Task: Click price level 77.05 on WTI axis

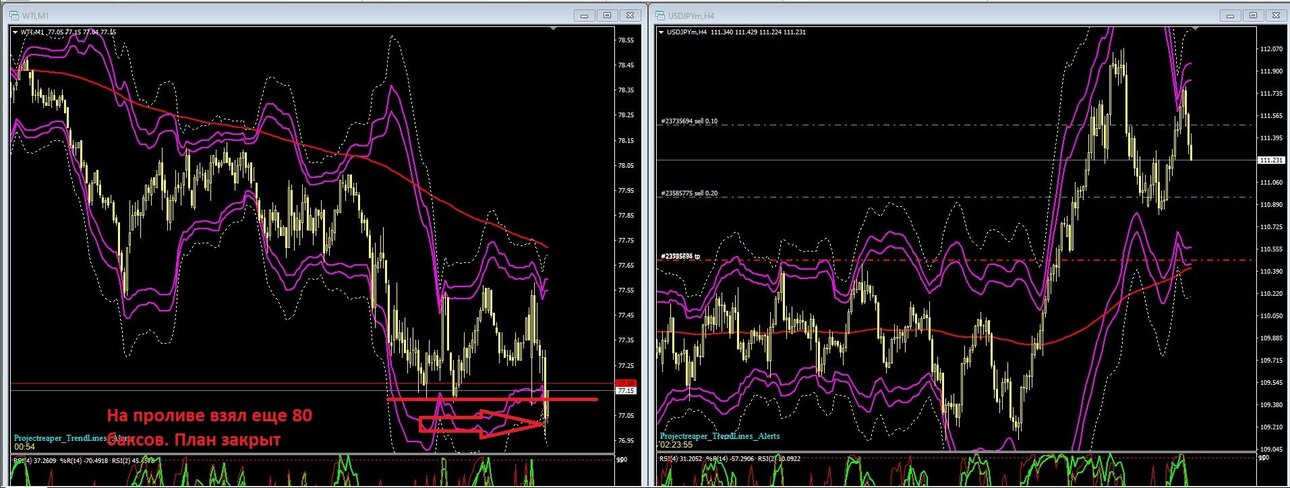Action: 628,415
